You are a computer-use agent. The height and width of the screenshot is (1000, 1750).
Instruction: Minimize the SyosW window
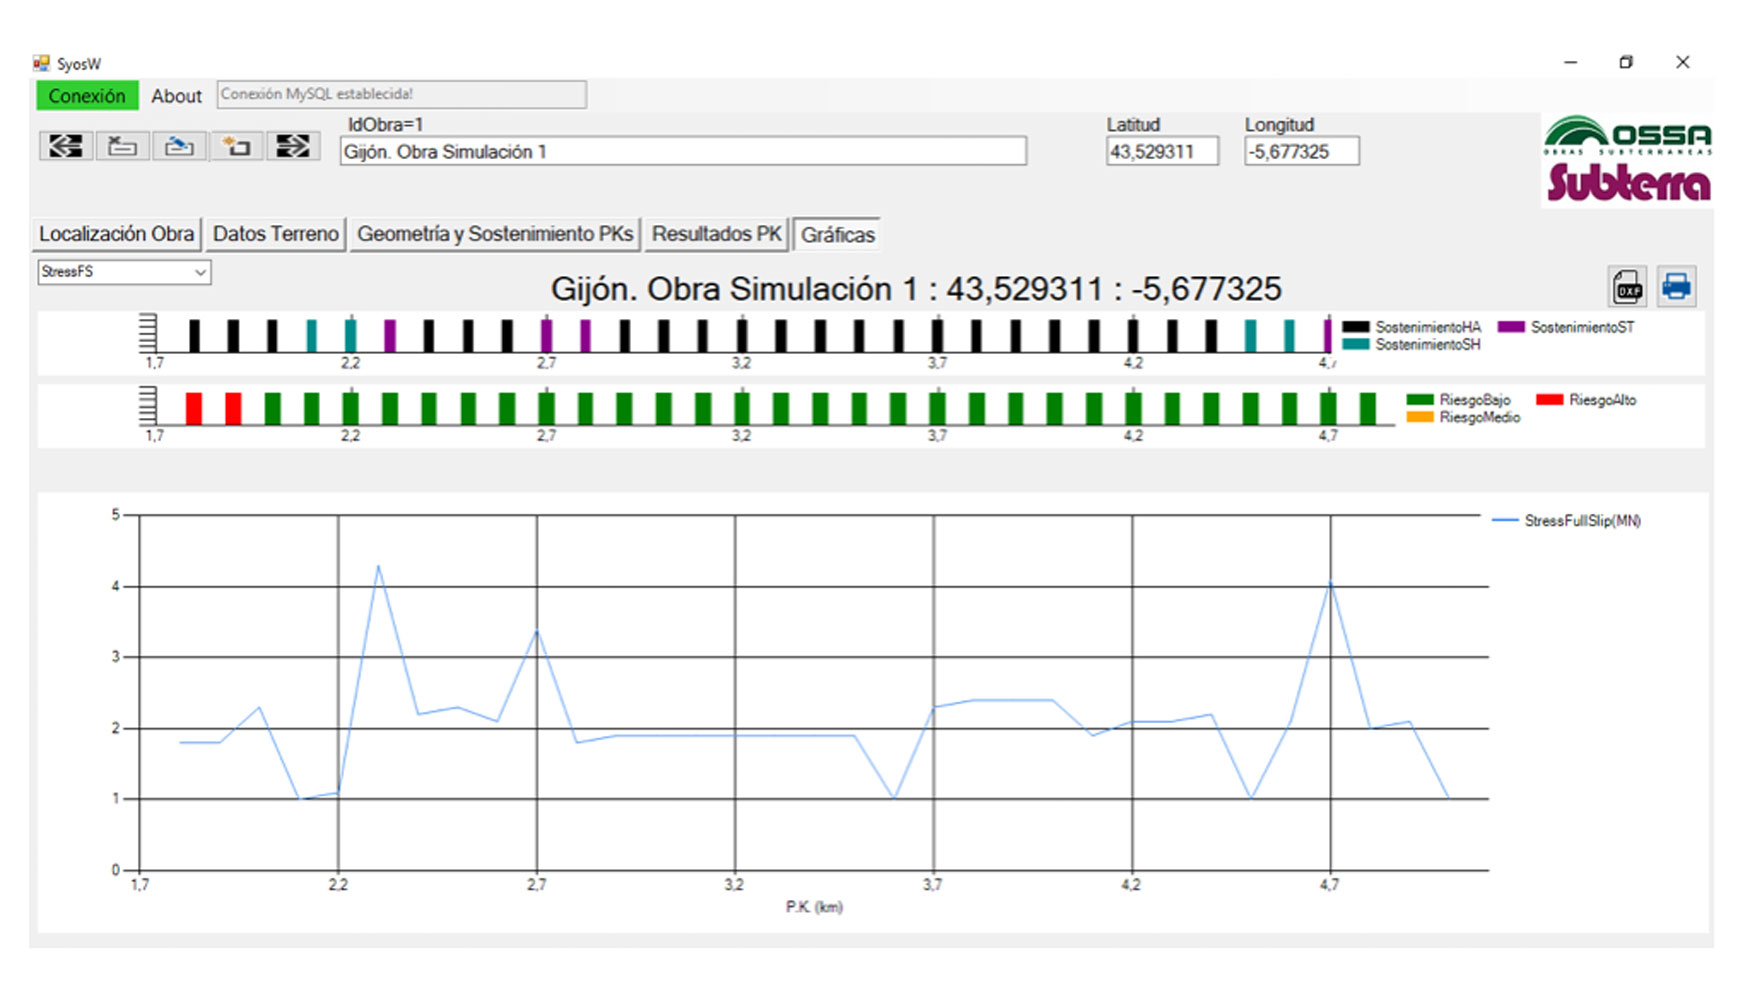[1571, 62]
